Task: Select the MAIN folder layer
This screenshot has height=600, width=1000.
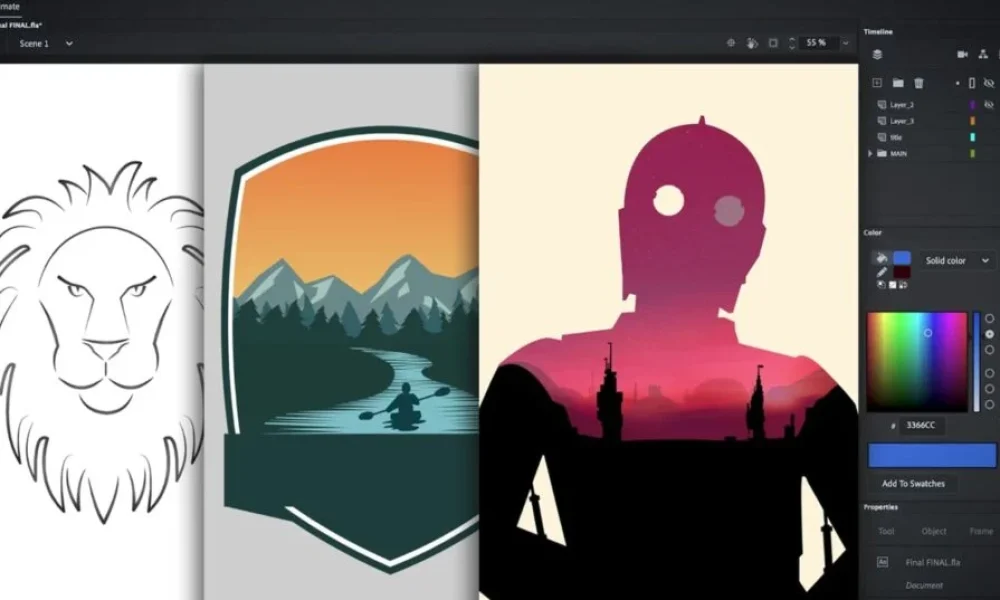Action: (x=899, y=154)
